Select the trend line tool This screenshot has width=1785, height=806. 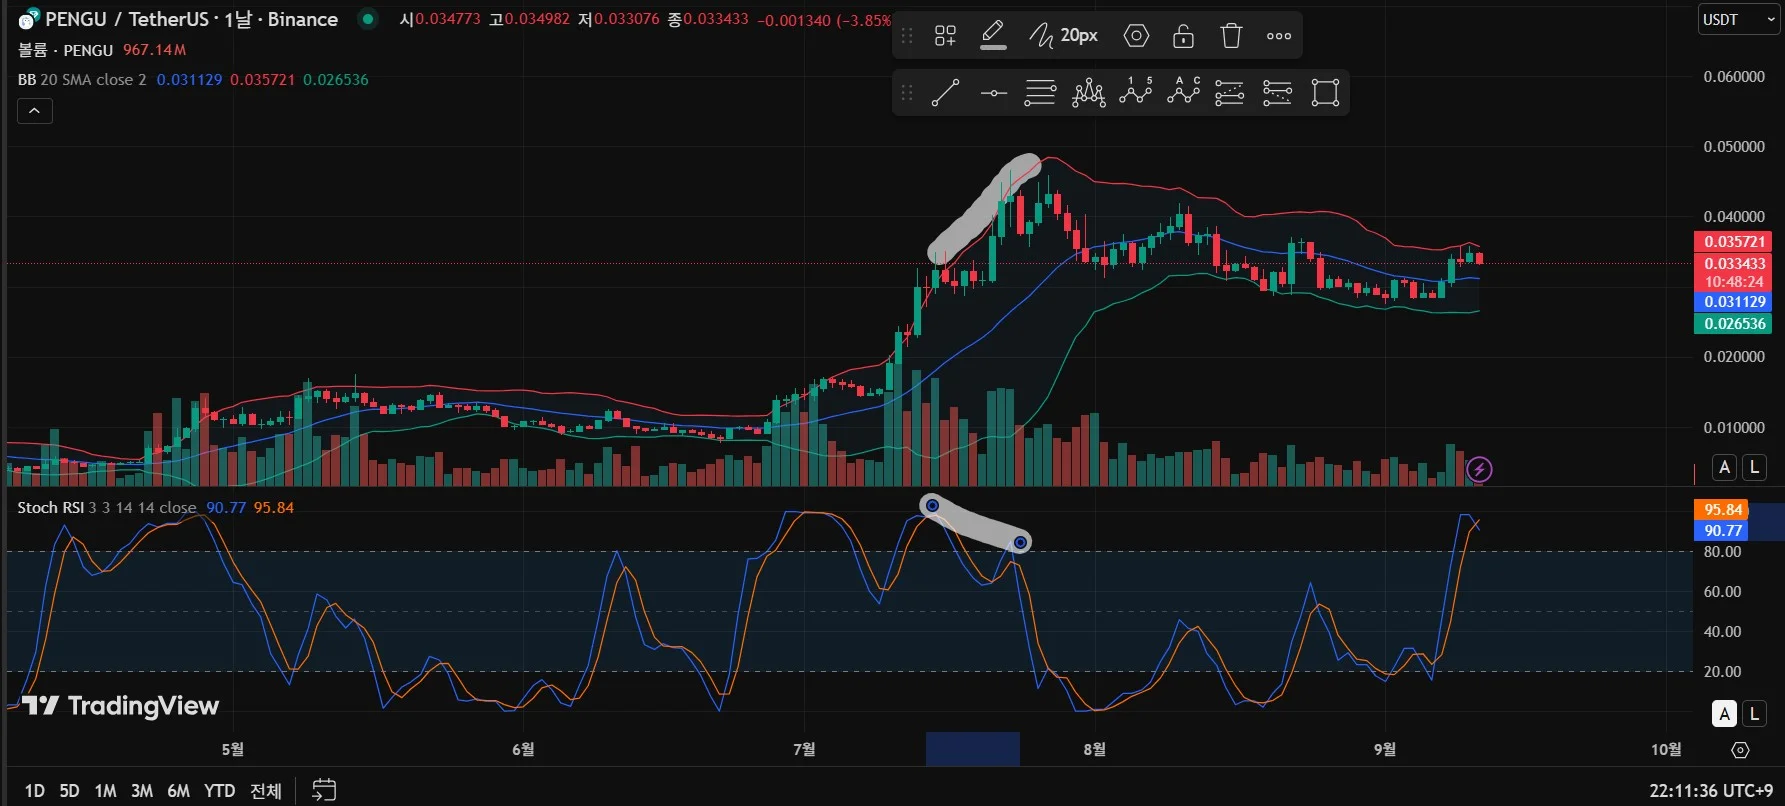(945, 93)
